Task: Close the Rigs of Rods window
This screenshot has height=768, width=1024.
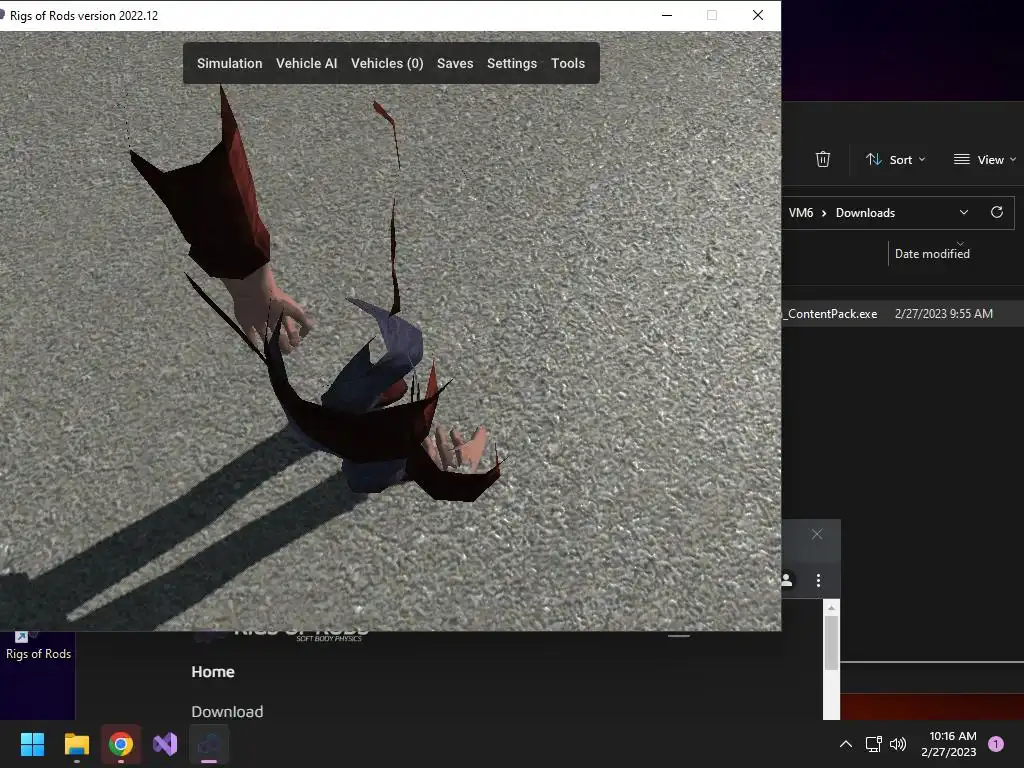Action: [x=758, y=15]
